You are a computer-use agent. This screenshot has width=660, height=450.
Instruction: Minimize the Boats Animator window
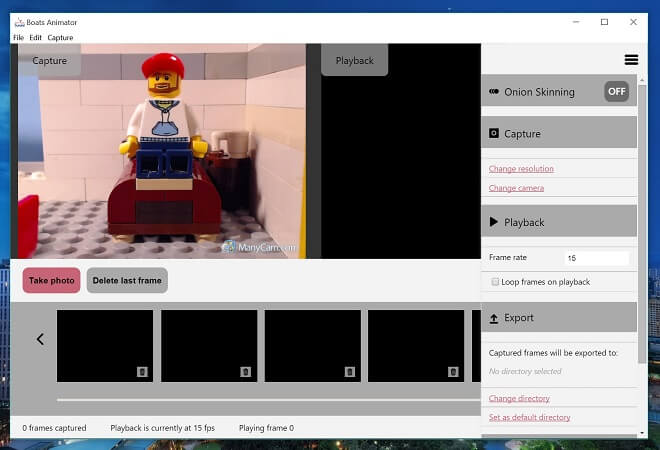coord(576,22)
